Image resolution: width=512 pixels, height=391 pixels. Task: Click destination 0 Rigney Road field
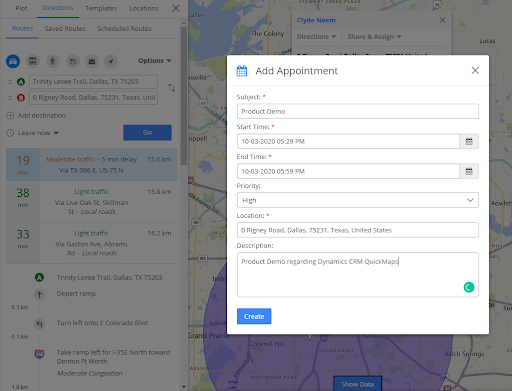93,98
